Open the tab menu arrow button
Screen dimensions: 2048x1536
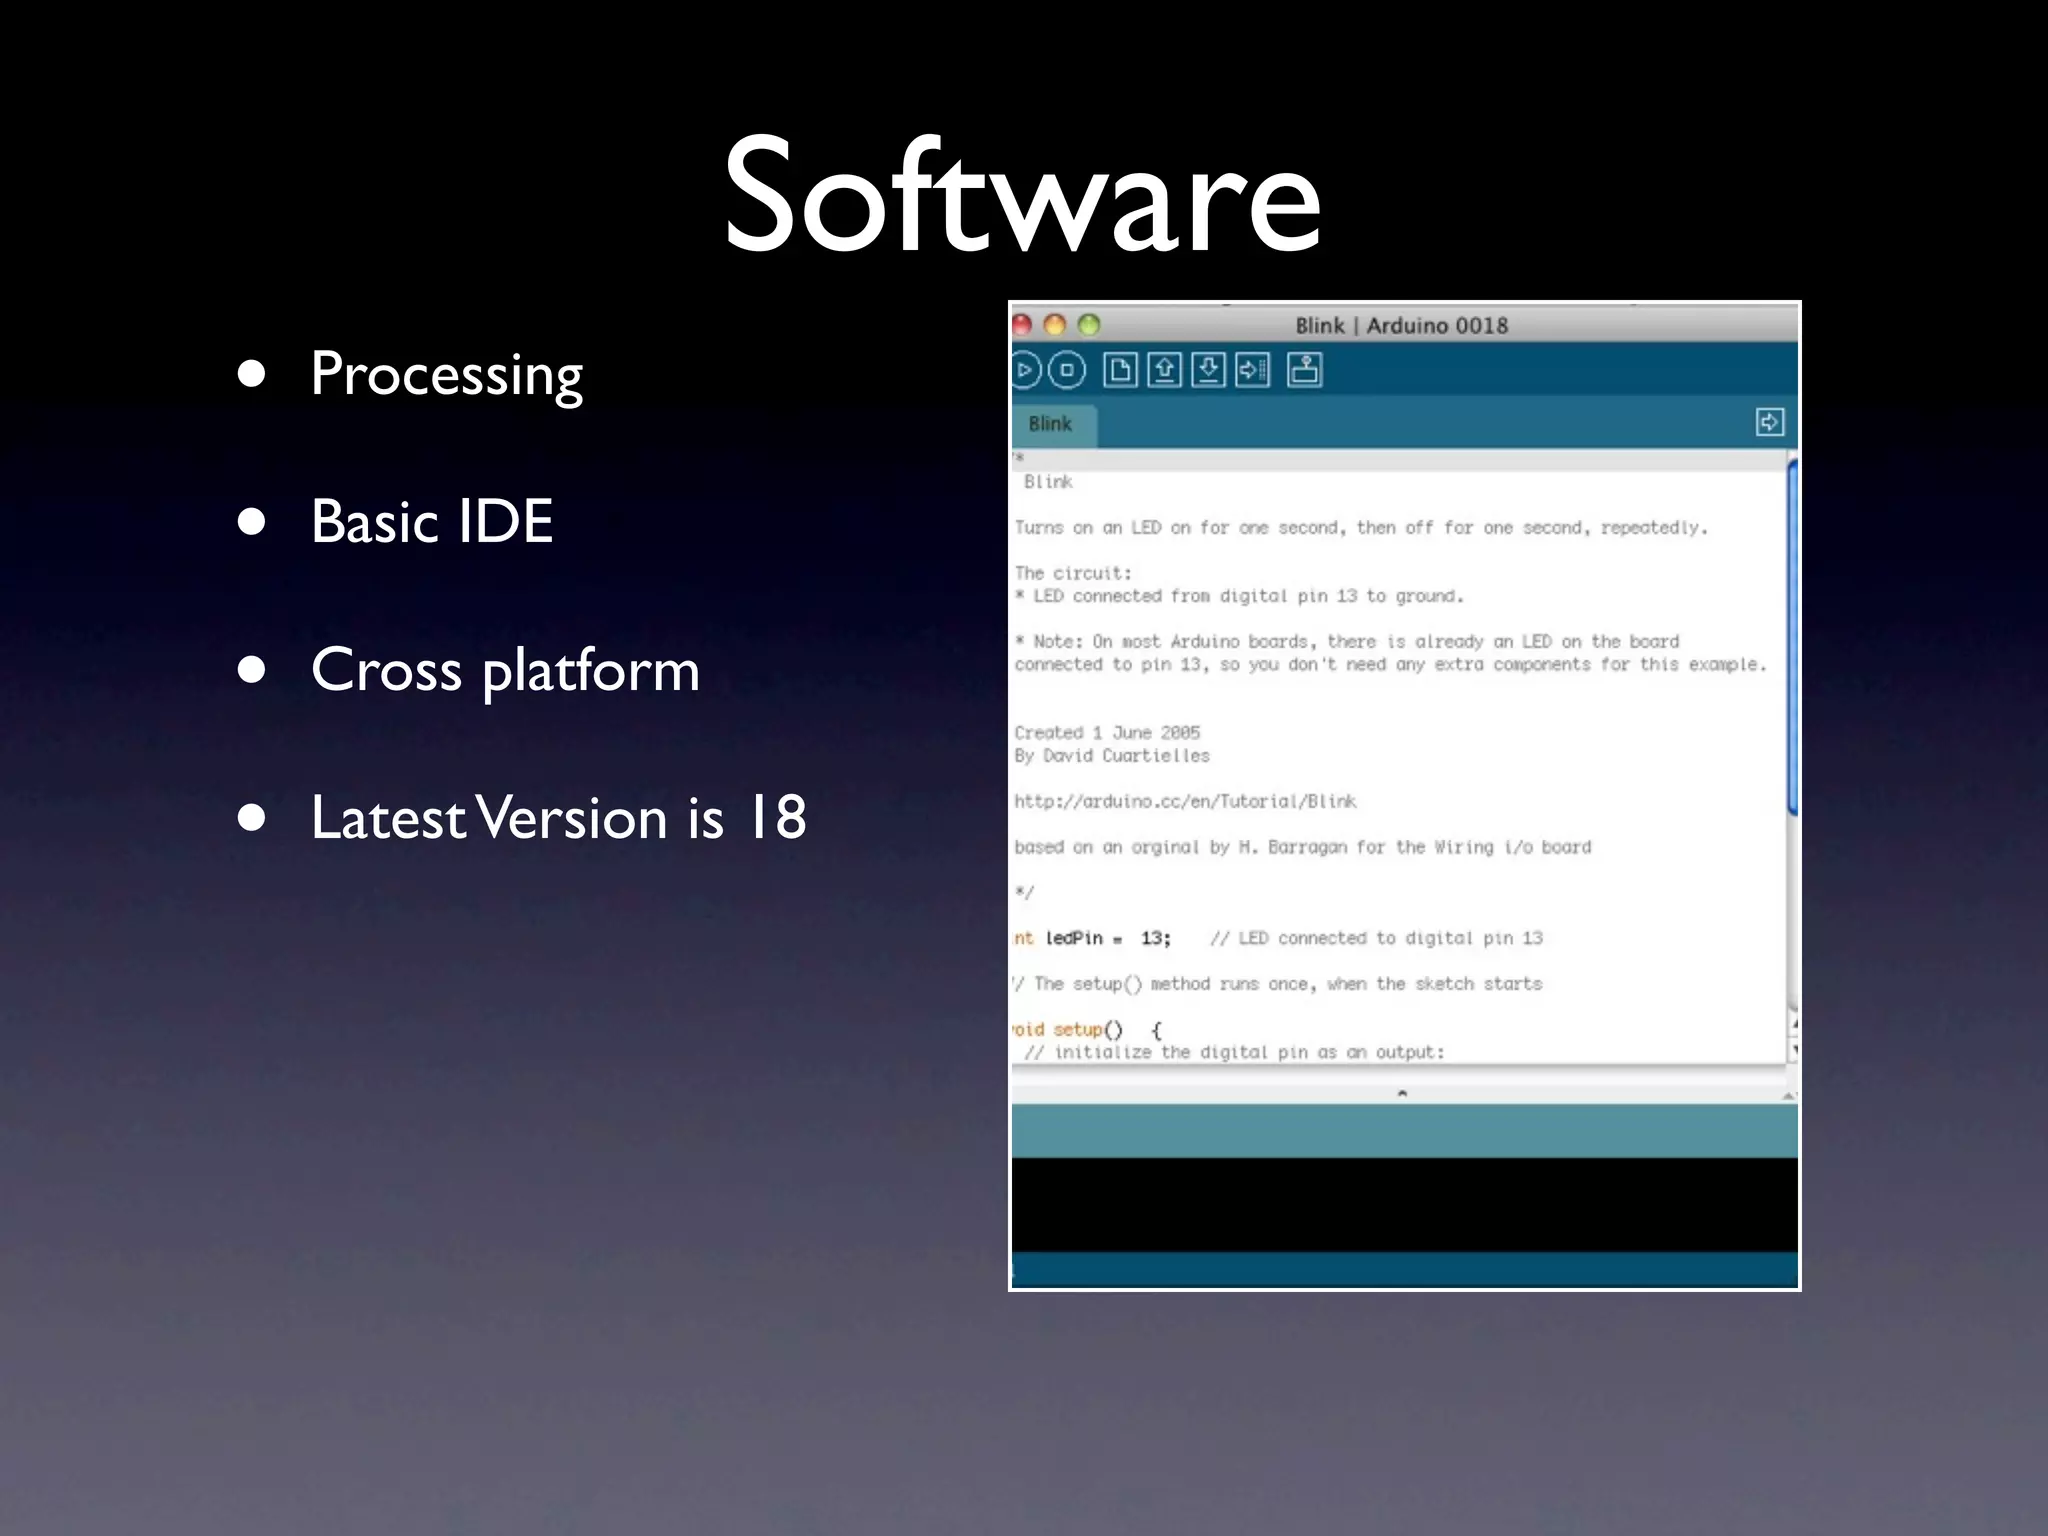pyautogui.click(x=1769, y=422)
